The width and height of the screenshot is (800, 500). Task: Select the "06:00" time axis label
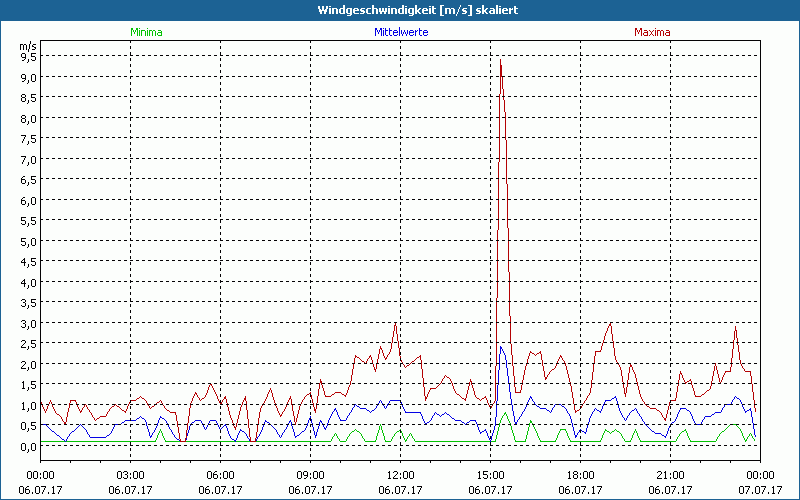(221, 475)
